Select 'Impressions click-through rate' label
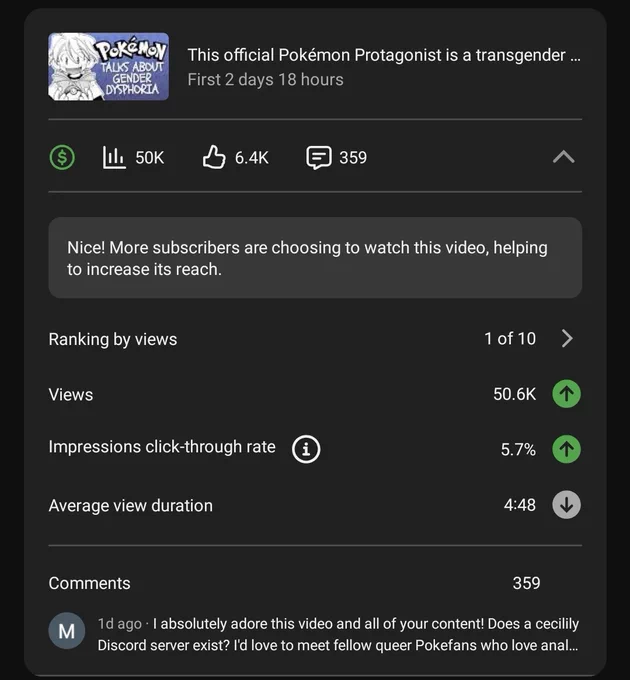The width and height of the screenshot is (630, 680). 162,447
